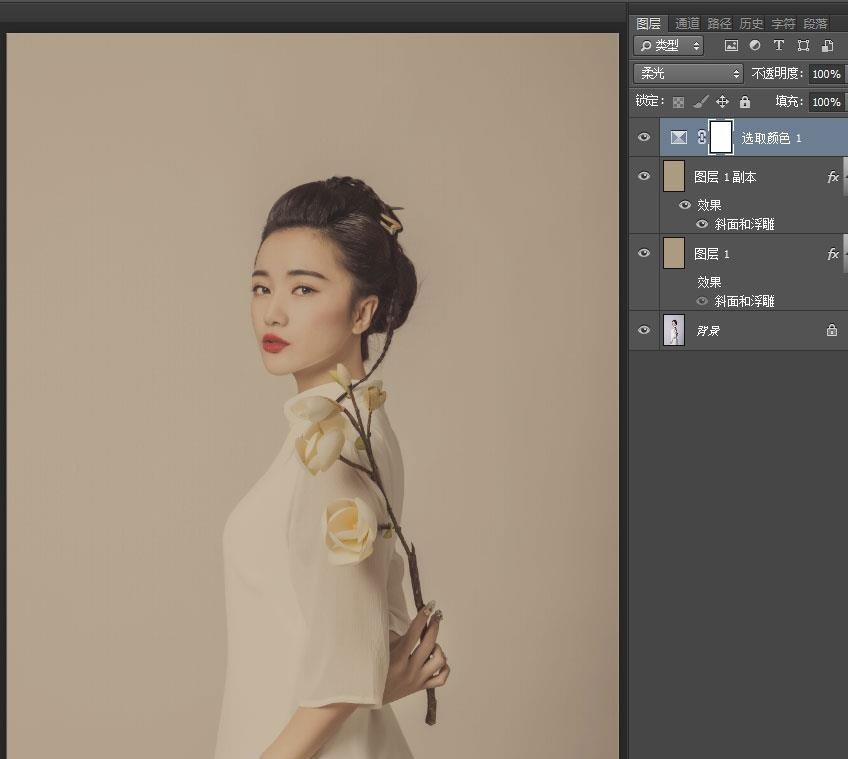Collapse effects via fx on 图层 1
Viewport: 848px width, 759px height.
832,254
